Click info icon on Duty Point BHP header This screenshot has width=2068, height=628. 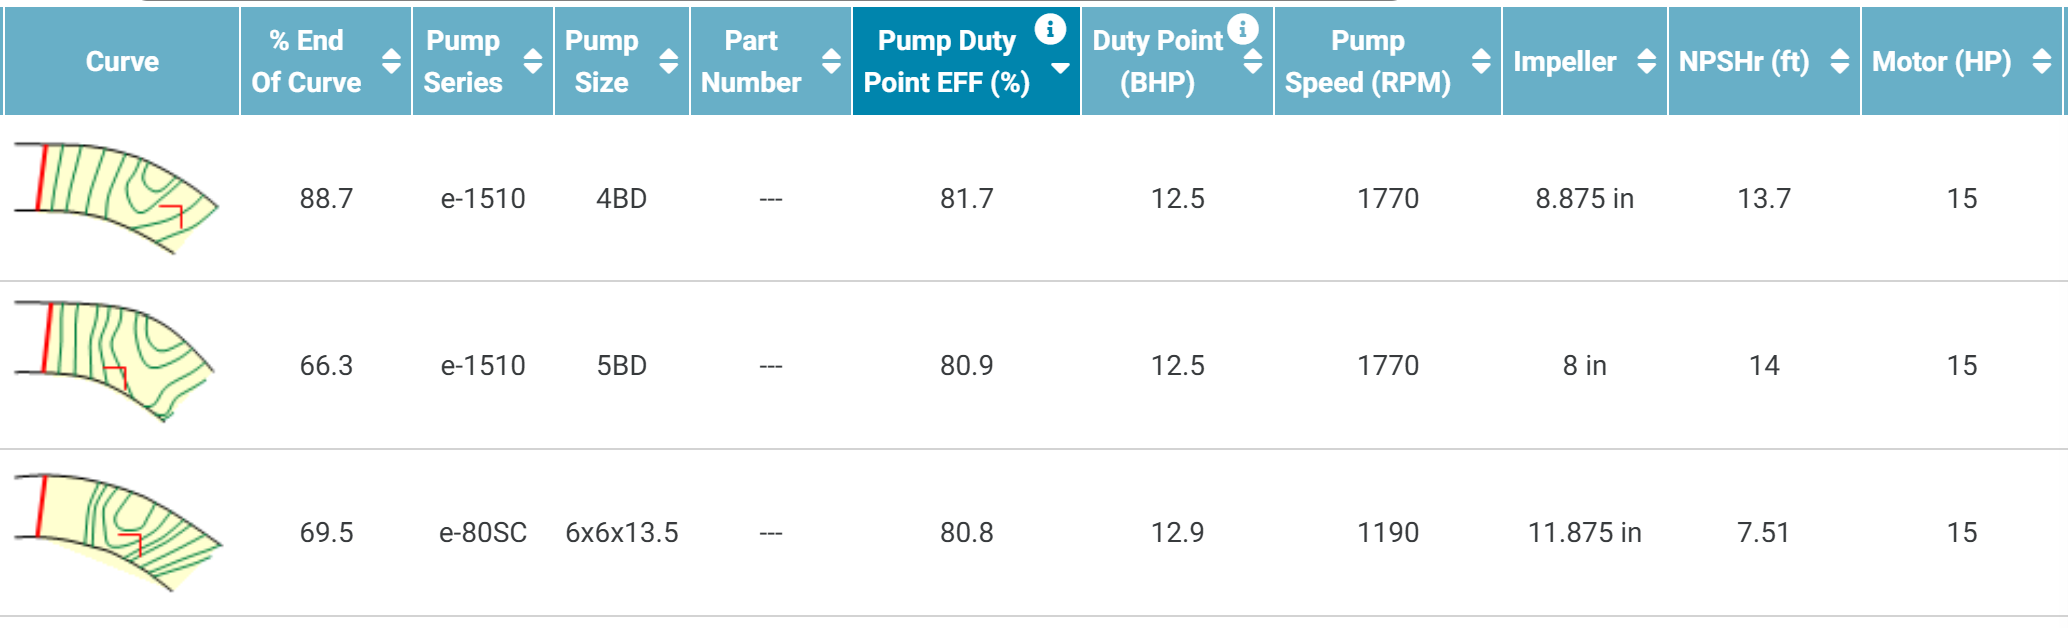coord(1242,29)
